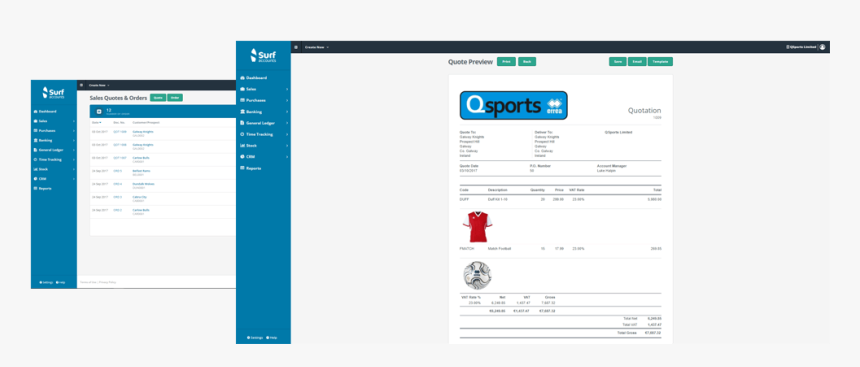Expand Purchases chevron in Quote Preview window sidebar
Screen dimensions: 860x367
click(287, 100)
